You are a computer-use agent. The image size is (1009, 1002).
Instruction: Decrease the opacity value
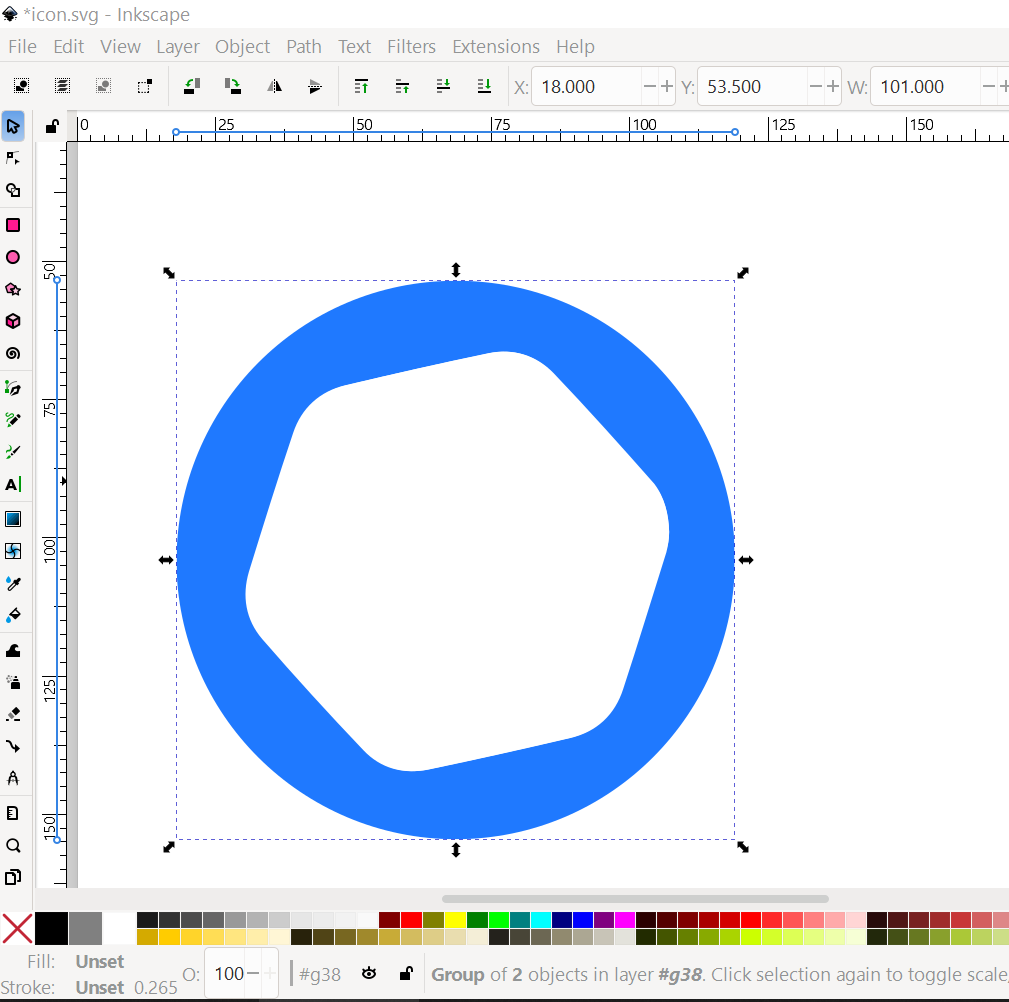[253, 973]
